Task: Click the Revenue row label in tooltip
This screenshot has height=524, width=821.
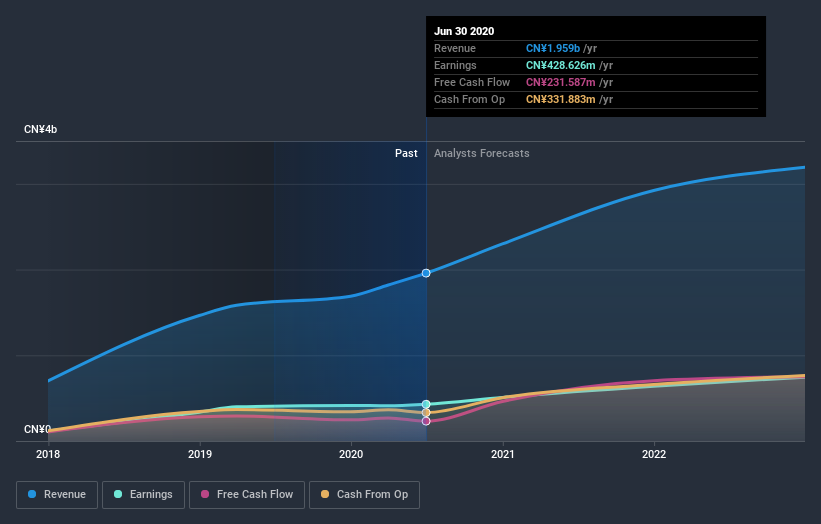Action: pyautogui.click(x=454, y=48)
